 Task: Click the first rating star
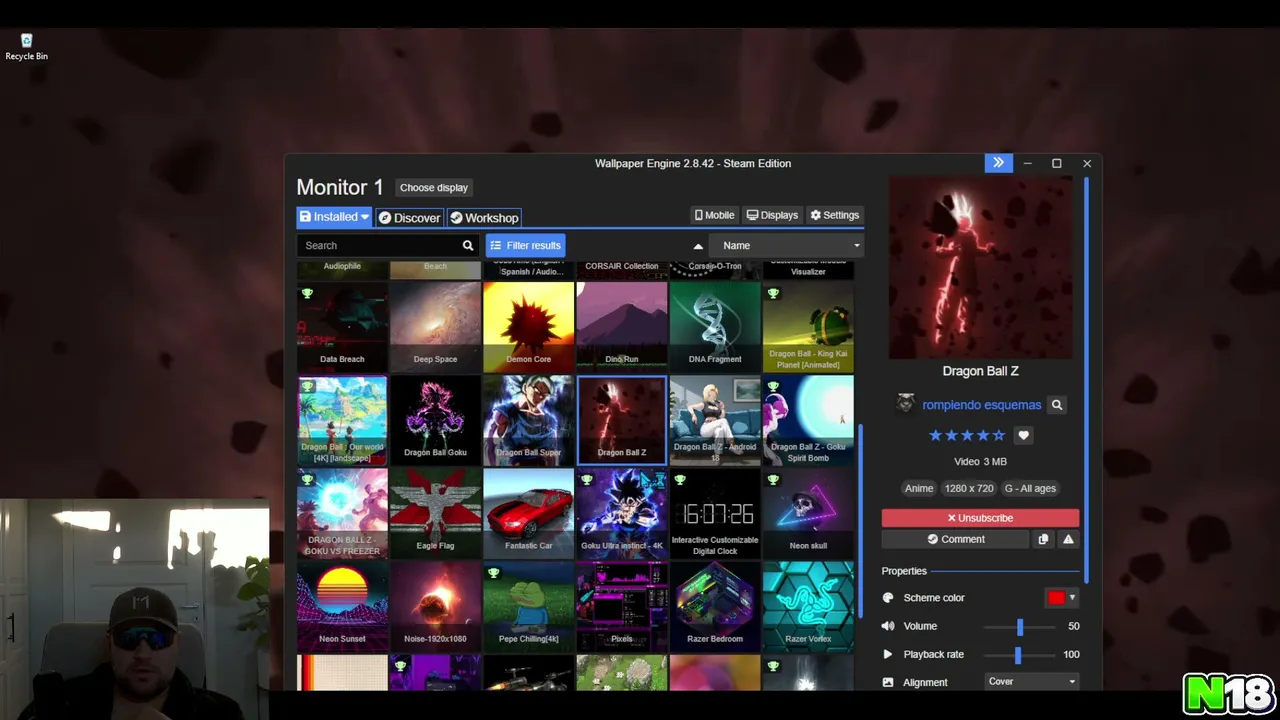[x=935, y=435]
